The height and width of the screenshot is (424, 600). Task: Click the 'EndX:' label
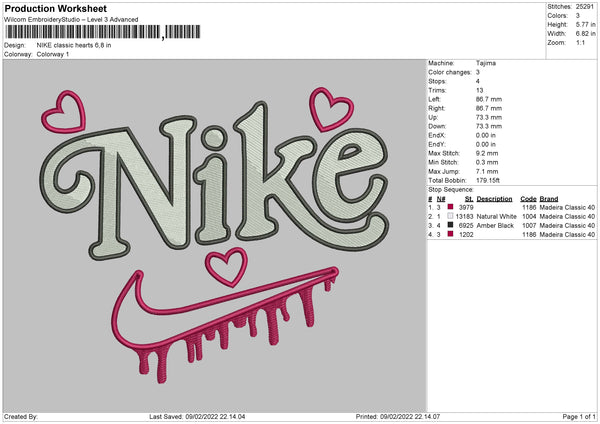point(437,135)
